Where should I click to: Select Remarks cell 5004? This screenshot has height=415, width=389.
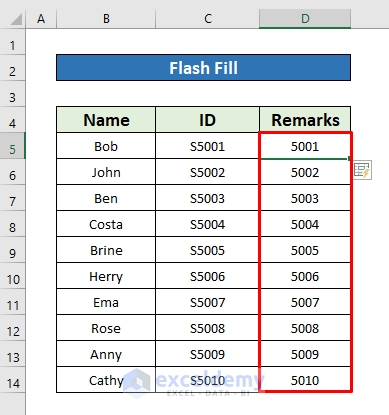tap(305, 224)
